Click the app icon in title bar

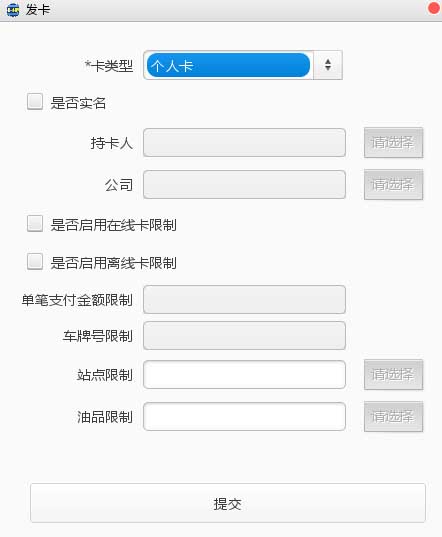(x=13, y=10)
